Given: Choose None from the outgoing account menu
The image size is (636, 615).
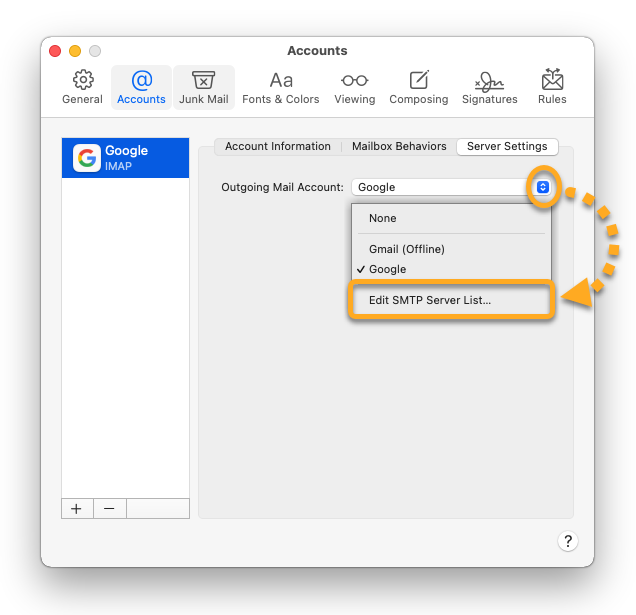Looking at the screenshot, I should [x=383, y=218].
